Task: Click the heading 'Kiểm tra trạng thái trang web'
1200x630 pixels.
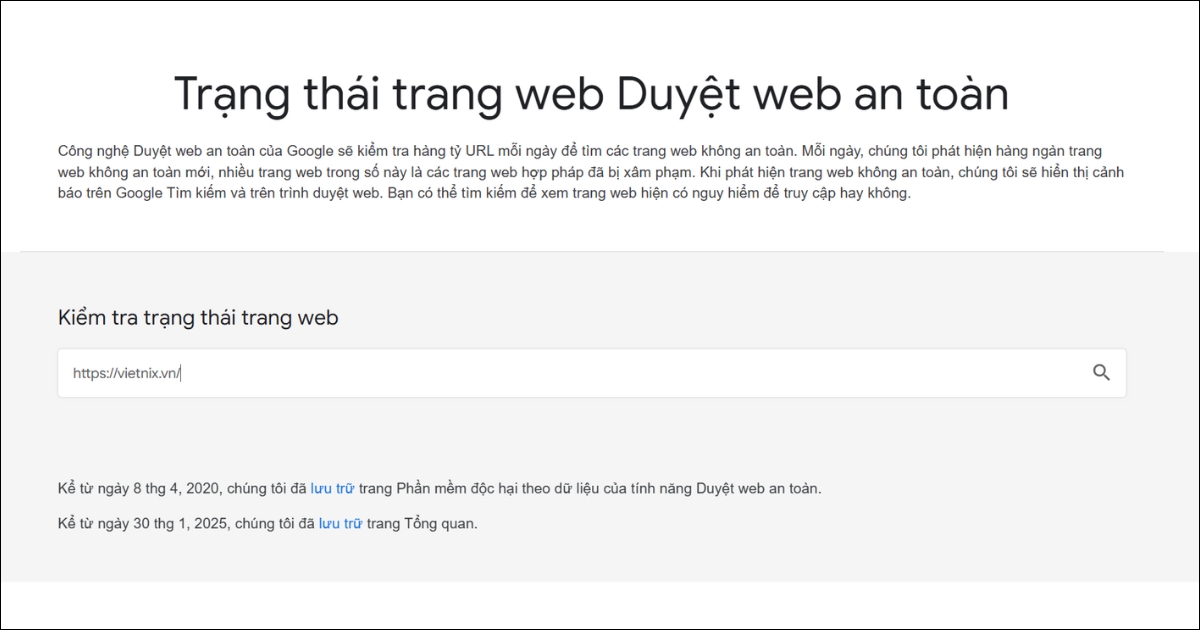Action: (x=197, y=317)
